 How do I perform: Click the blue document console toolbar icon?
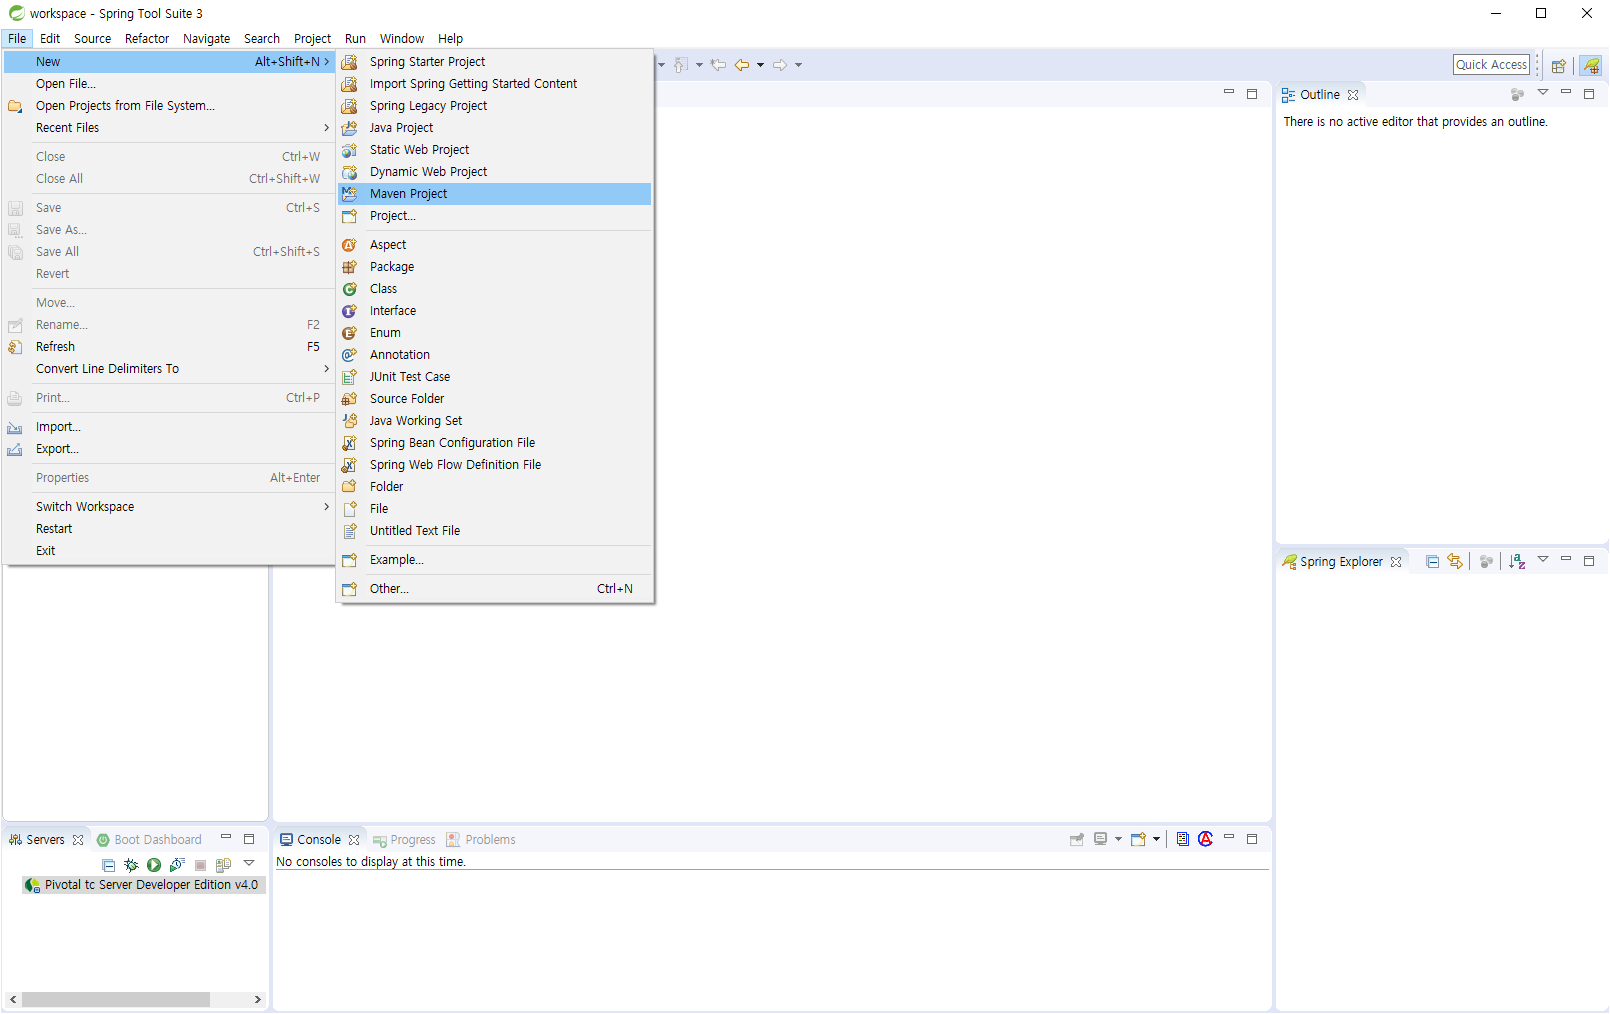[1183, 839]
